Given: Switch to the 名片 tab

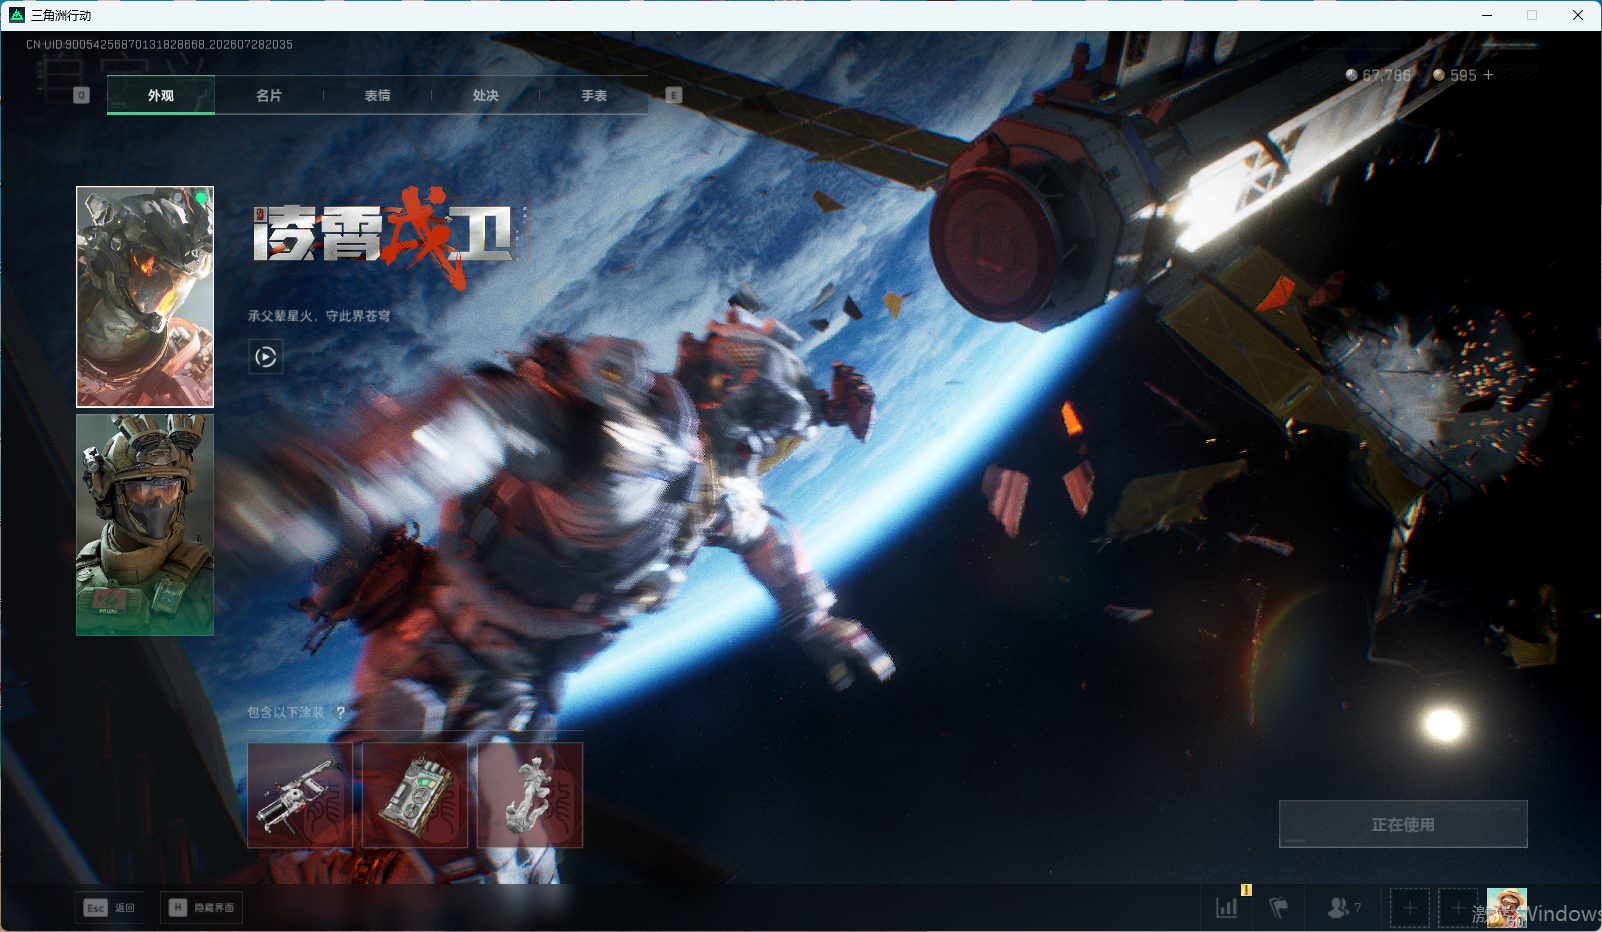Looking at the screenshot, I should click(269, 95).
